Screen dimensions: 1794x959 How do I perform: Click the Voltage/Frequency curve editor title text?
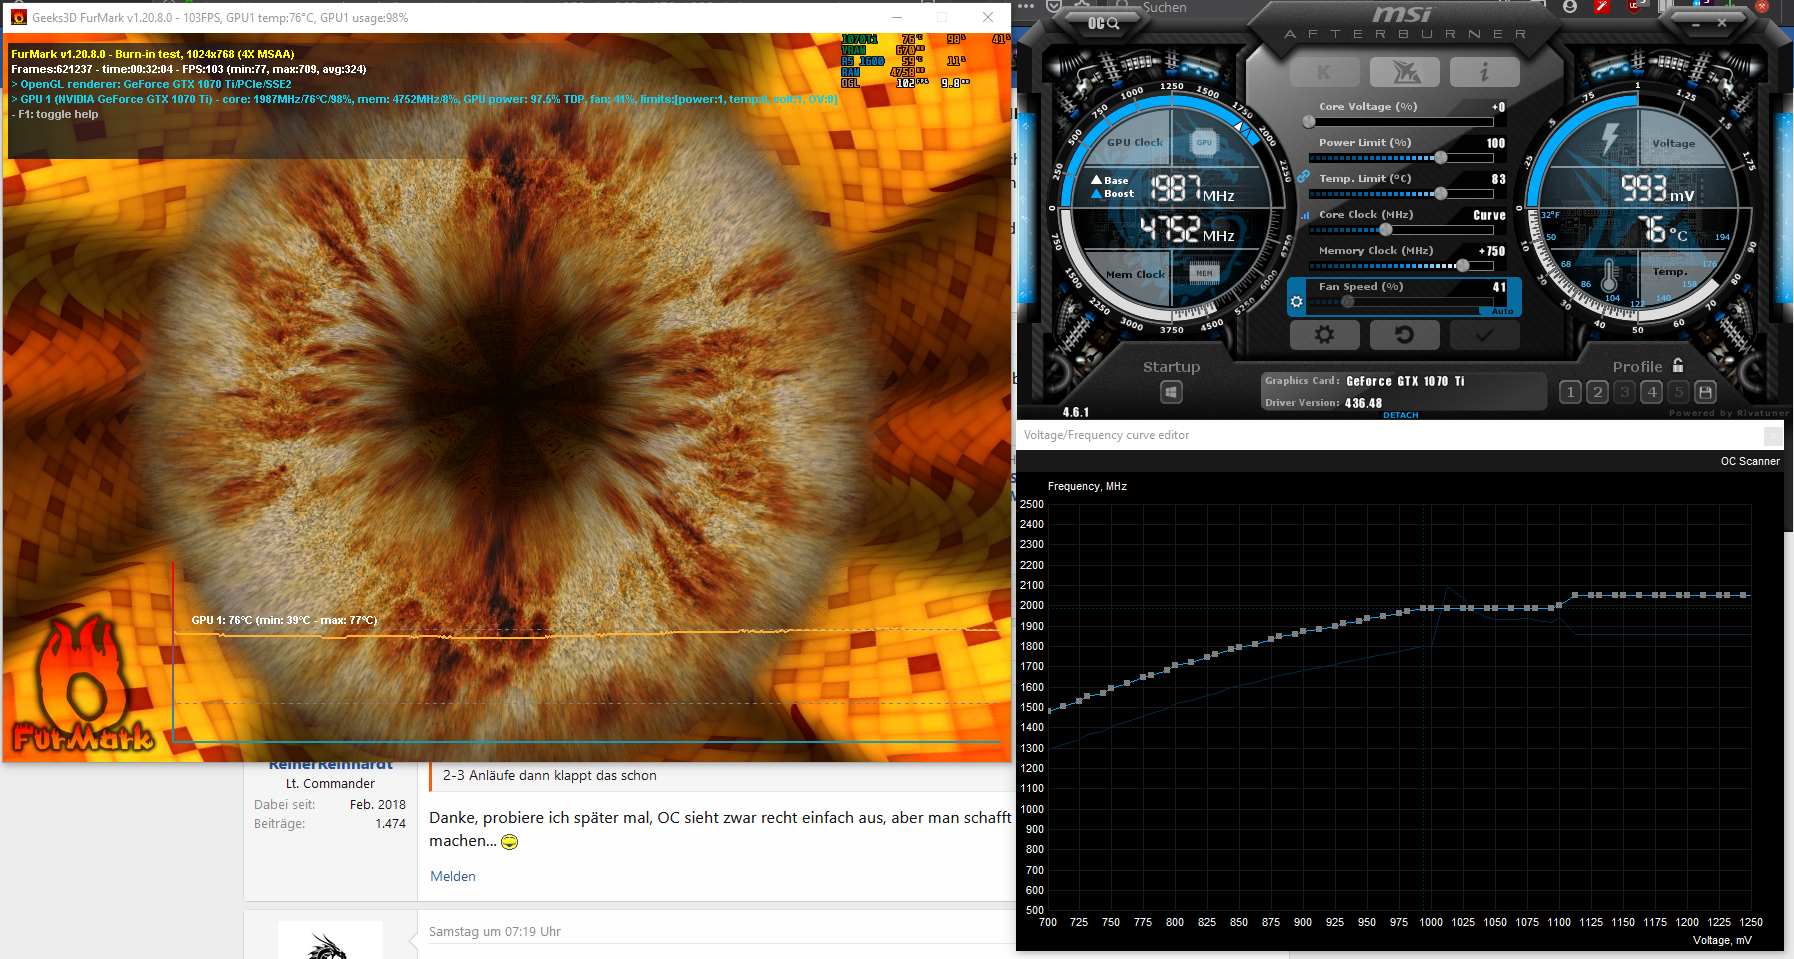[1106, 435]
